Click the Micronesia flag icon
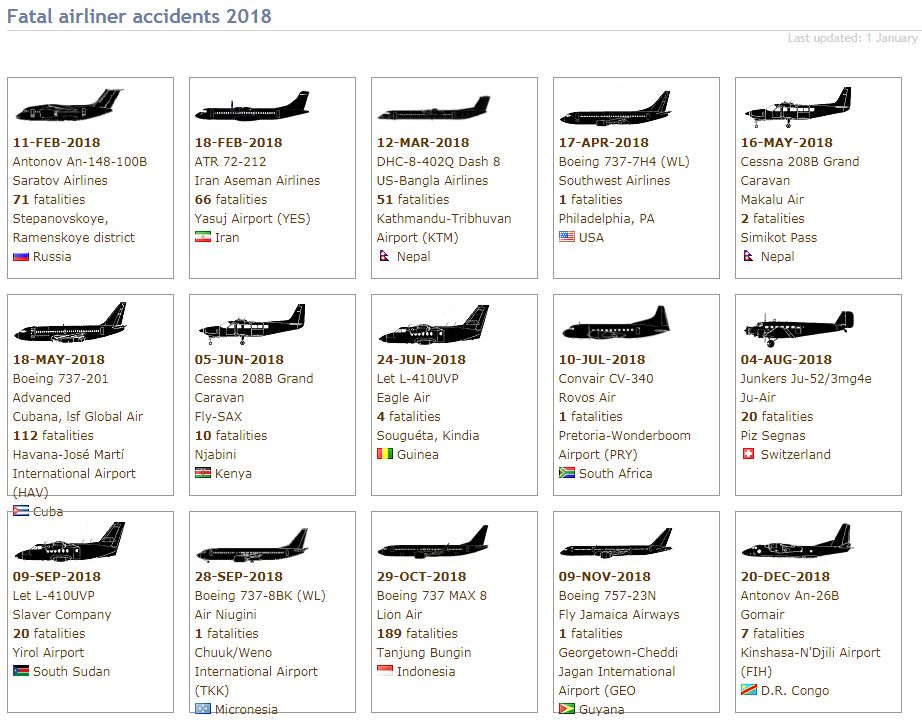The width and height of the screenshot is (922, 728). click(x=203, y=709)
